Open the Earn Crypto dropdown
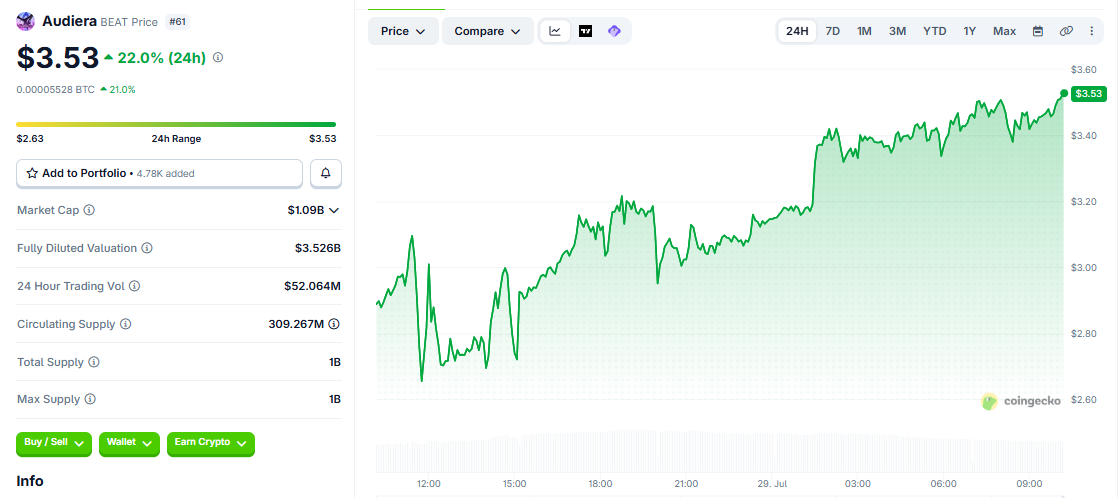The height and width of the screenshot is (498, 1119). 211,443
